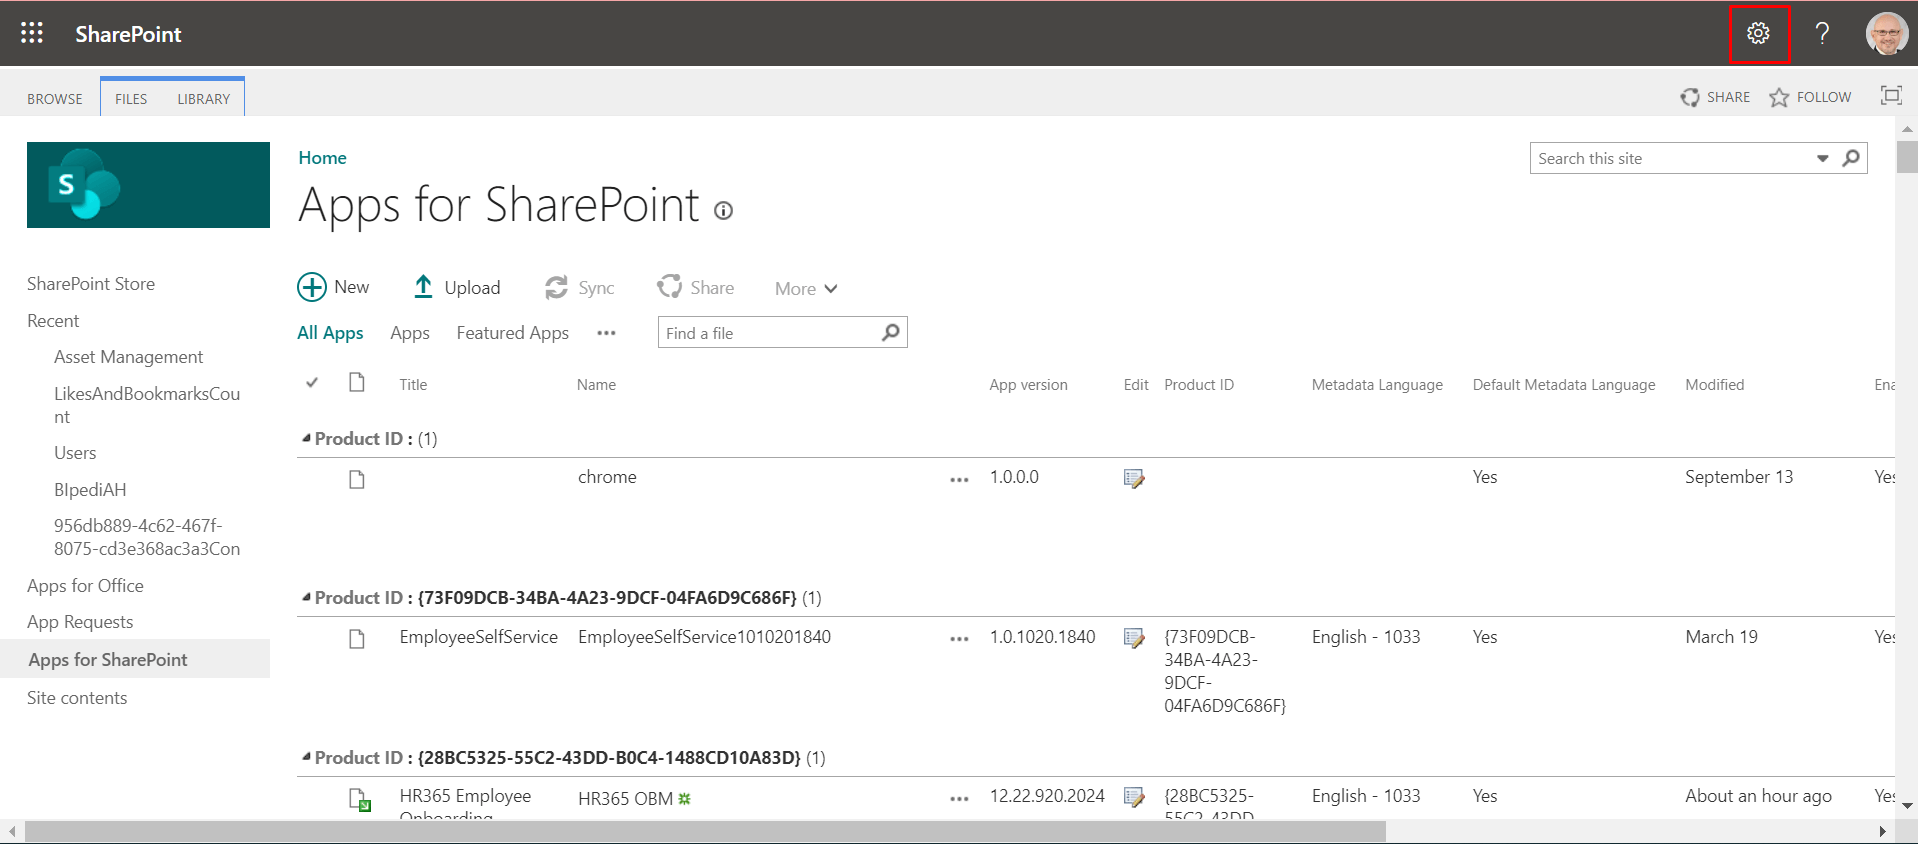Click the Sync icon
This screenshot has width=1918, height=844.
tap(556, 288)
